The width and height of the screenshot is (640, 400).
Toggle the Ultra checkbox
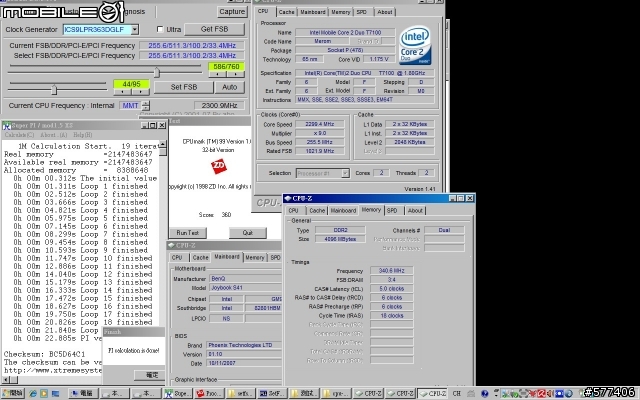[x=160, y=29]
